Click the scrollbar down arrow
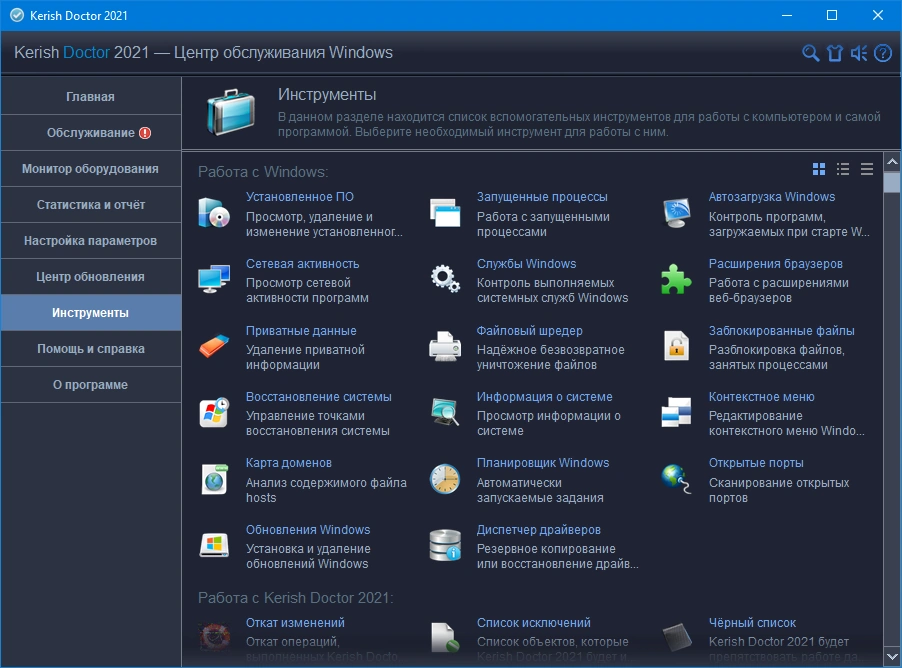902x668 pixels. [x=892, y=656]
